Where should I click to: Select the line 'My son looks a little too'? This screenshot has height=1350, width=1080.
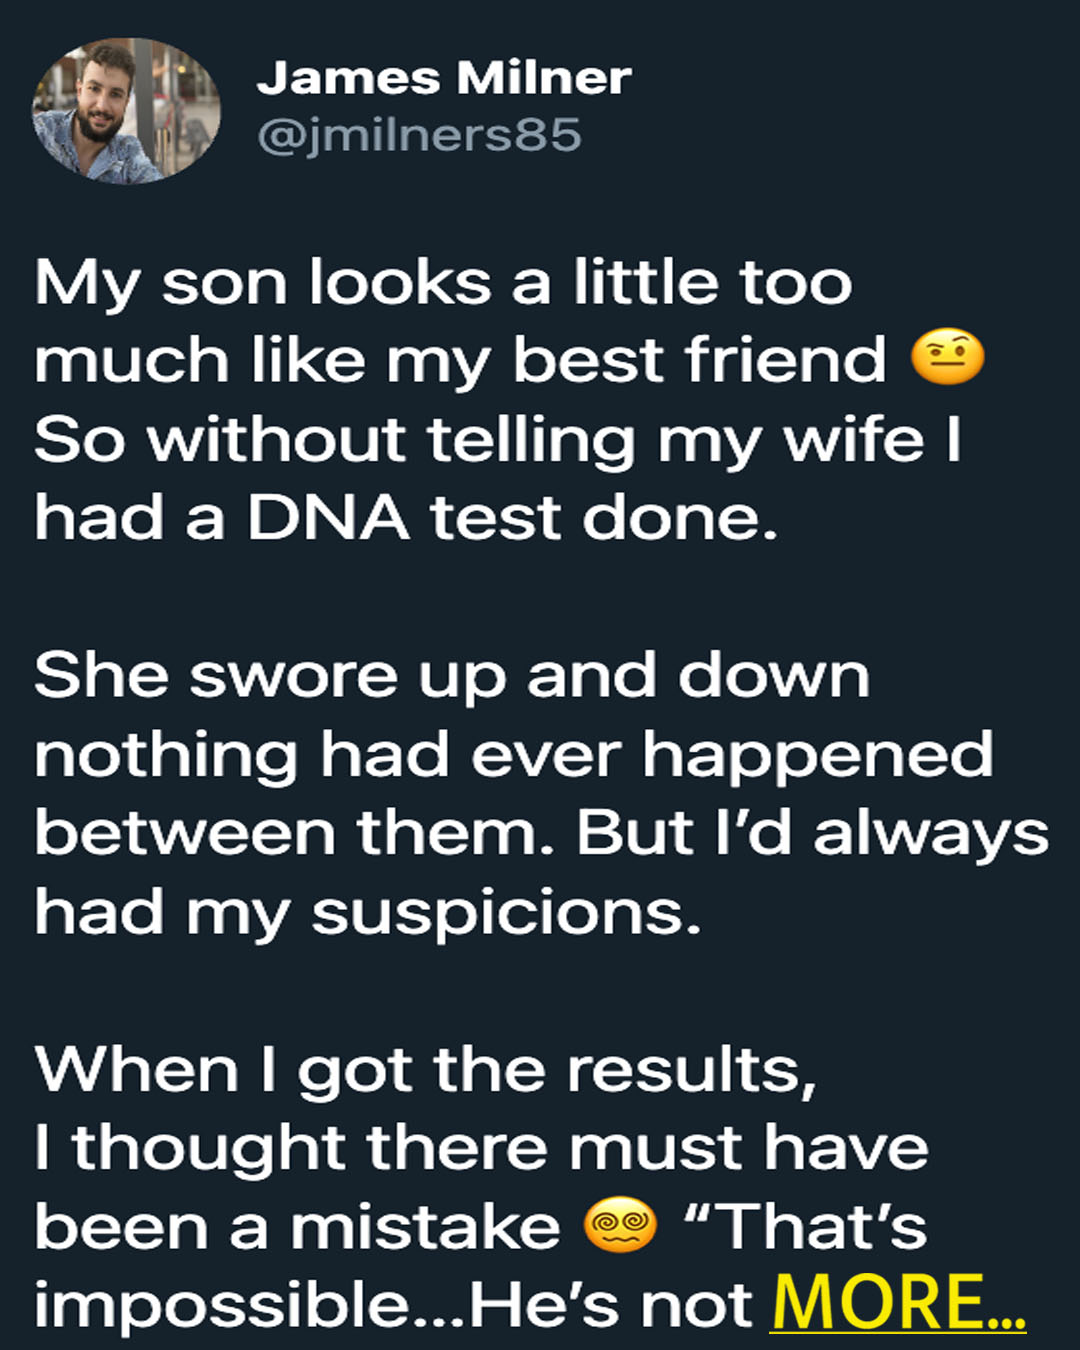click(443, 284)
